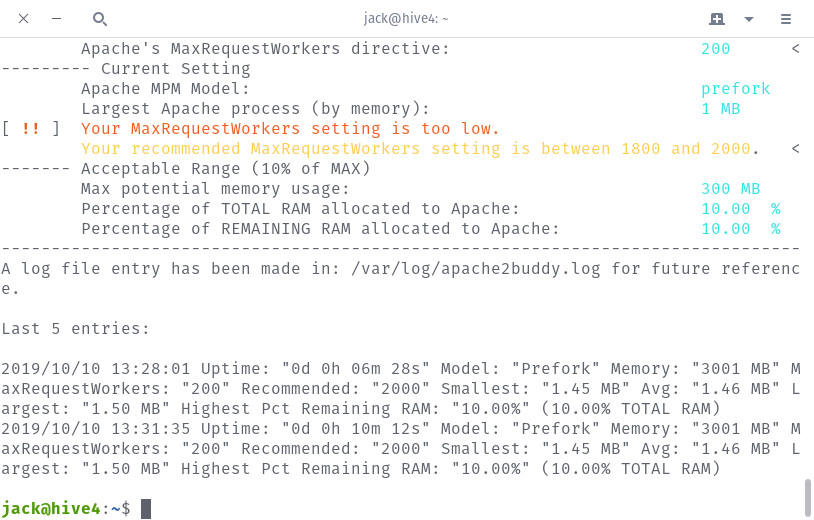Screen dimensions: 814x520
Task: Open the terminal search tool
Action: (x=100, y=19)
